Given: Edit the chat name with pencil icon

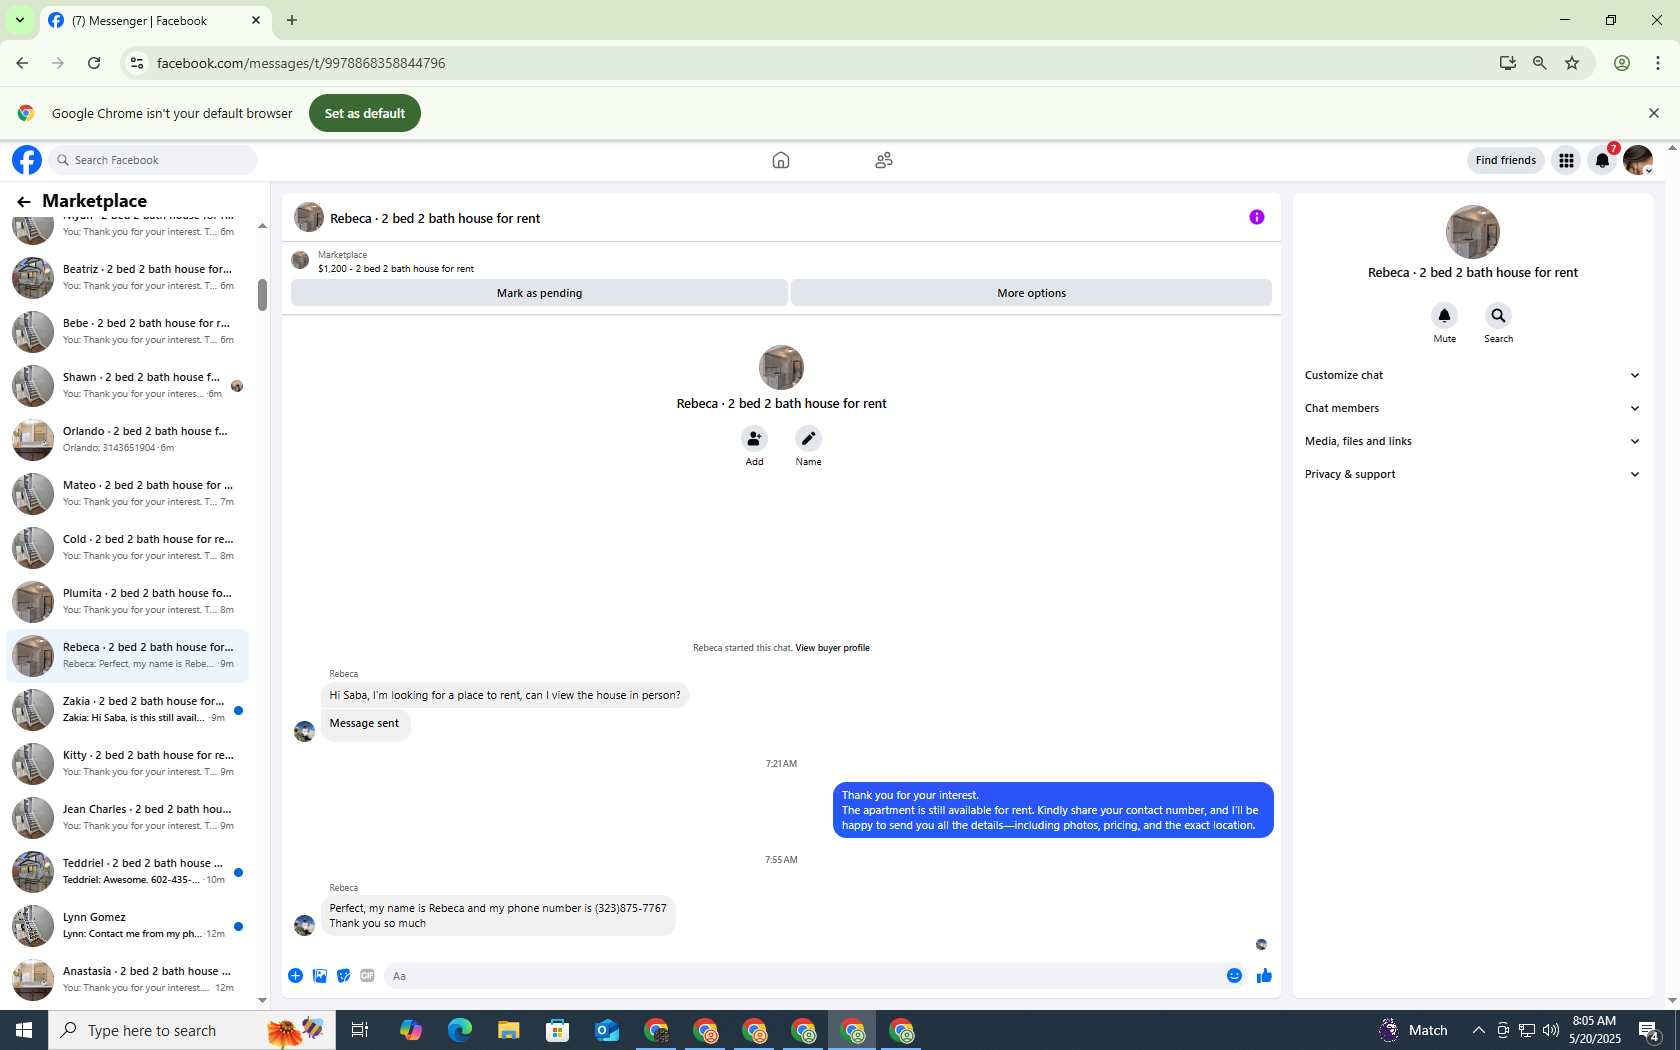Looking at the screenshot, I should [x=808, y=438].
